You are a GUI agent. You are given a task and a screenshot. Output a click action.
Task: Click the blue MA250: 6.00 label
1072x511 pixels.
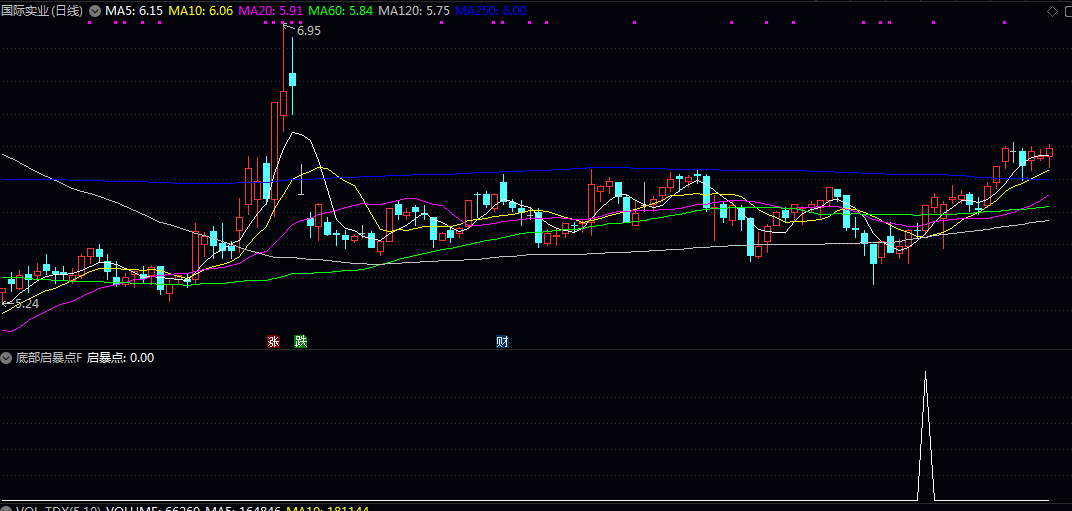click(491, 11)
